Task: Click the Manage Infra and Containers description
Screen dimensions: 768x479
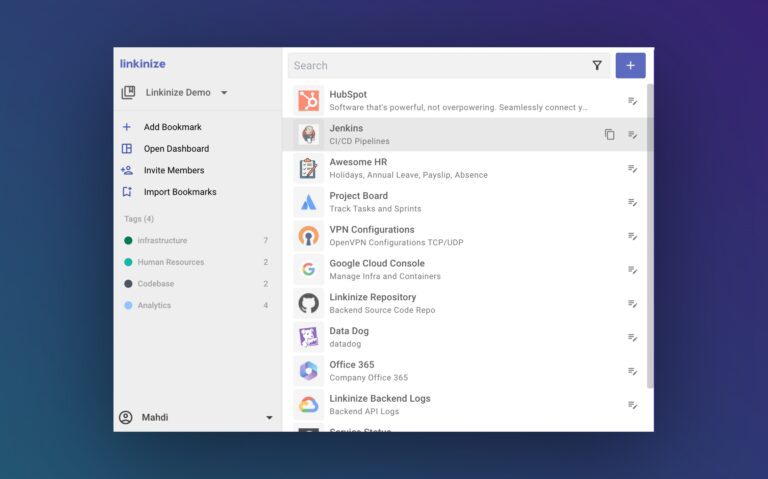Action: (x=385, y=276)
